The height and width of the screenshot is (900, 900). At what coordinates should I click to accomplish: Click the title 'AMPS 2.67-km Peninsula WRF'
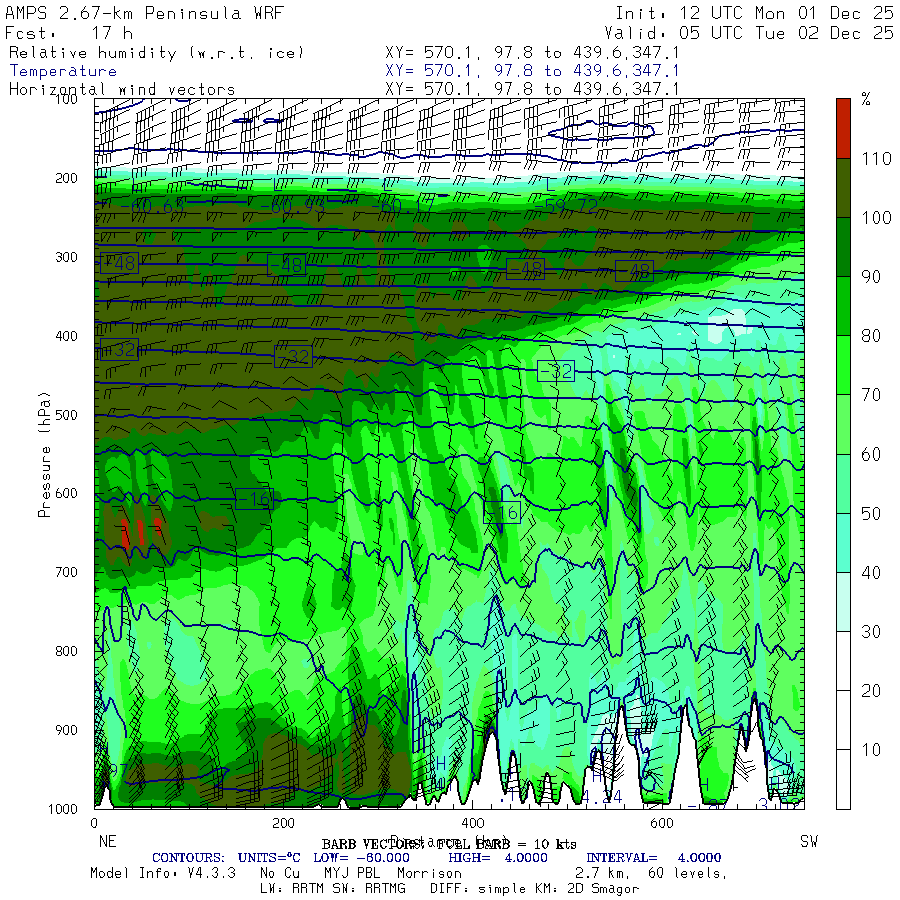pos(144,13)
